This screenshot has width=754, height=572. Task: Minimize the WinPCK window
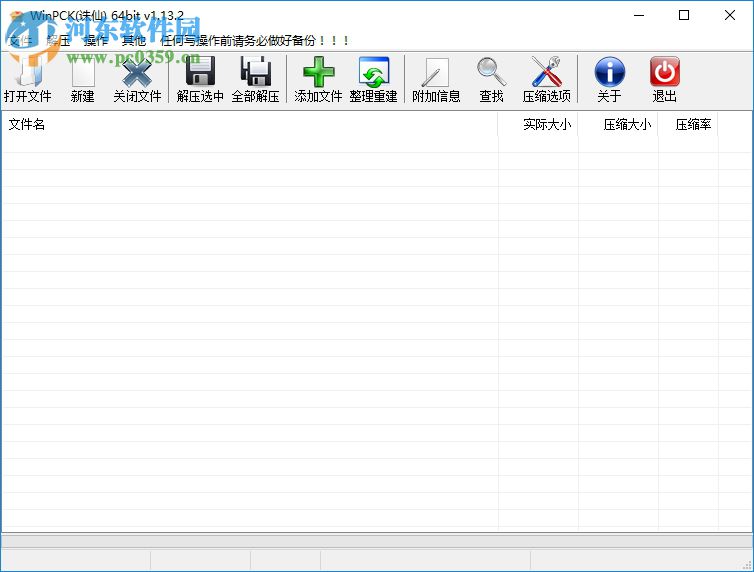click(639, 15)
